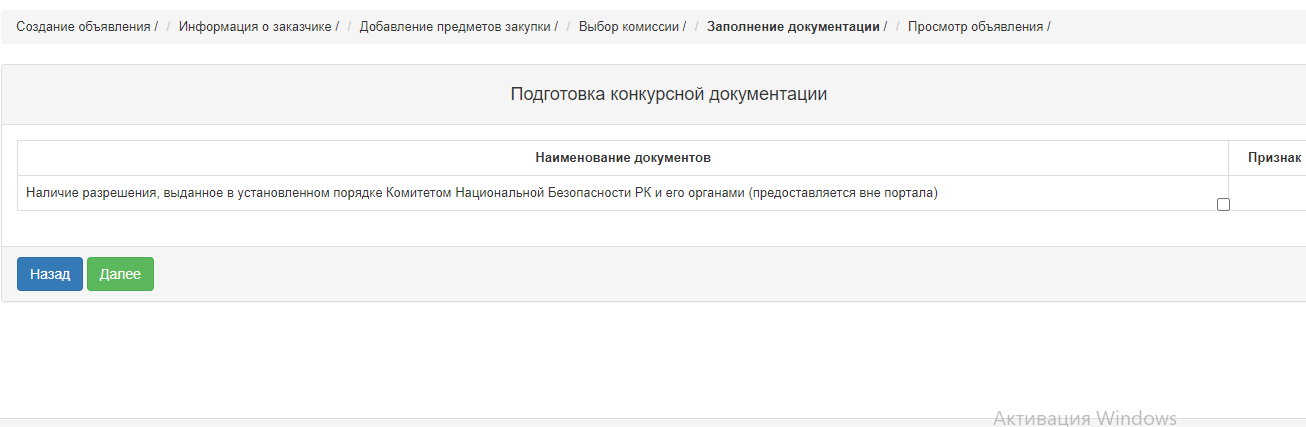Click the row text starting with Наличие разрешения
Screen dimensions: 1306x427
pyautogui.click(x=482, y=193)
